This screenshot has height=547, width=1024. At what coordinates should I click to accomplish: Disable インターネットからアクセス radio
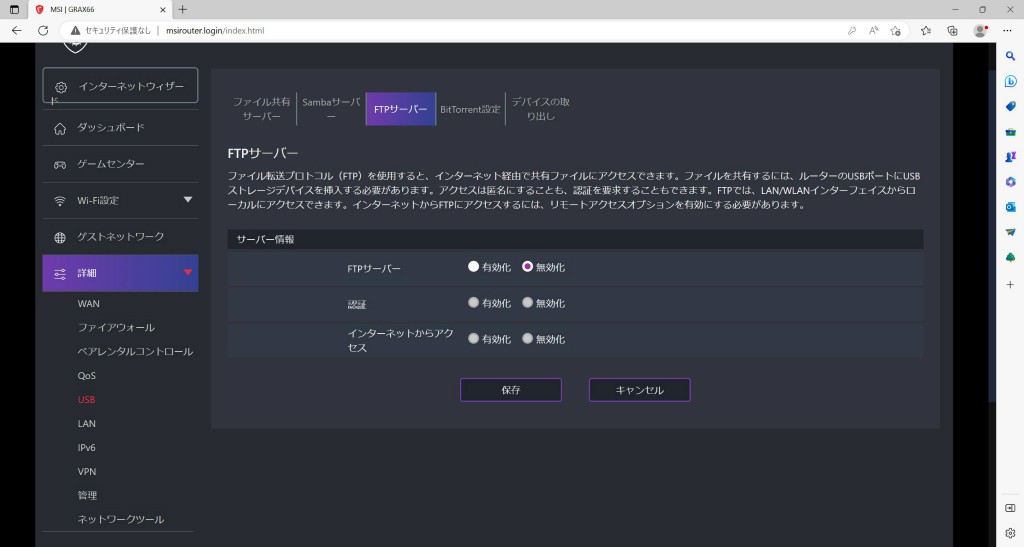pos(528,339)
